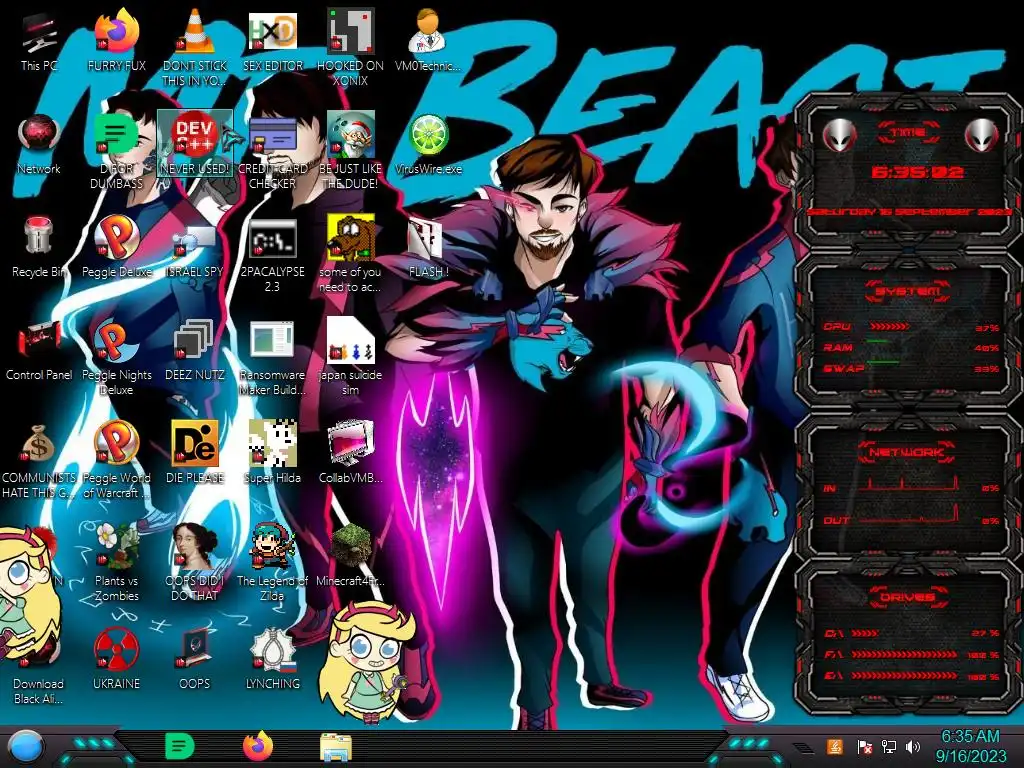
Task: Open the HOOKED ON XONIX shortcut
Action: click(x=350, y=47)
